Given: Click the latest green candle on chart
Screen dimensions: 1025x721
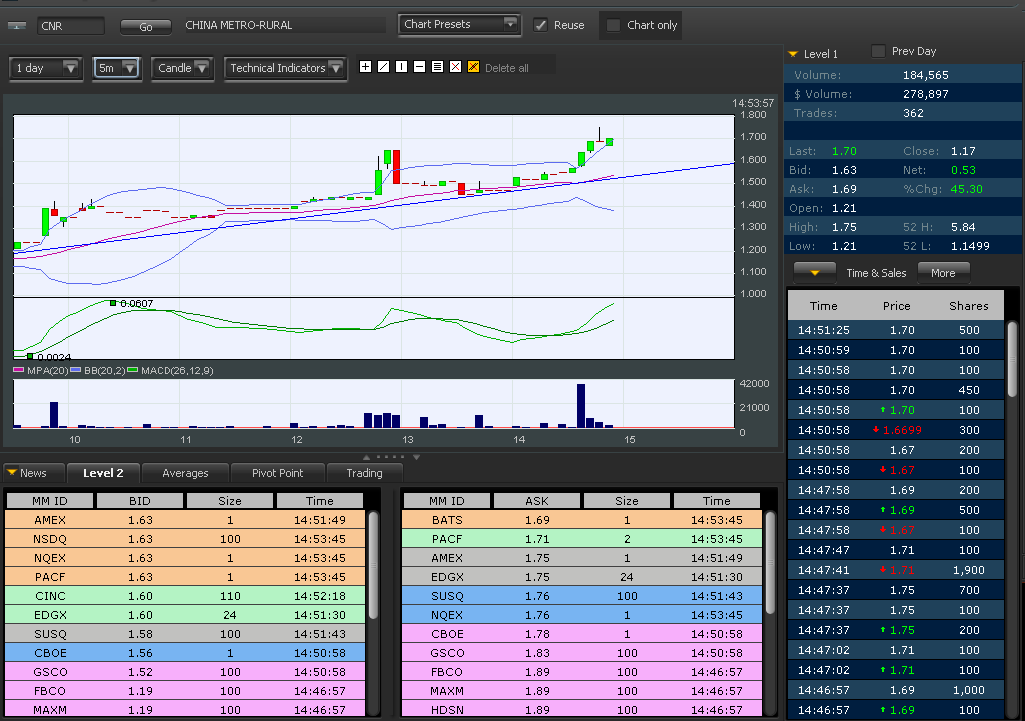Looking at the screenshot, I should pyautogui.click(x=609, y=141).
